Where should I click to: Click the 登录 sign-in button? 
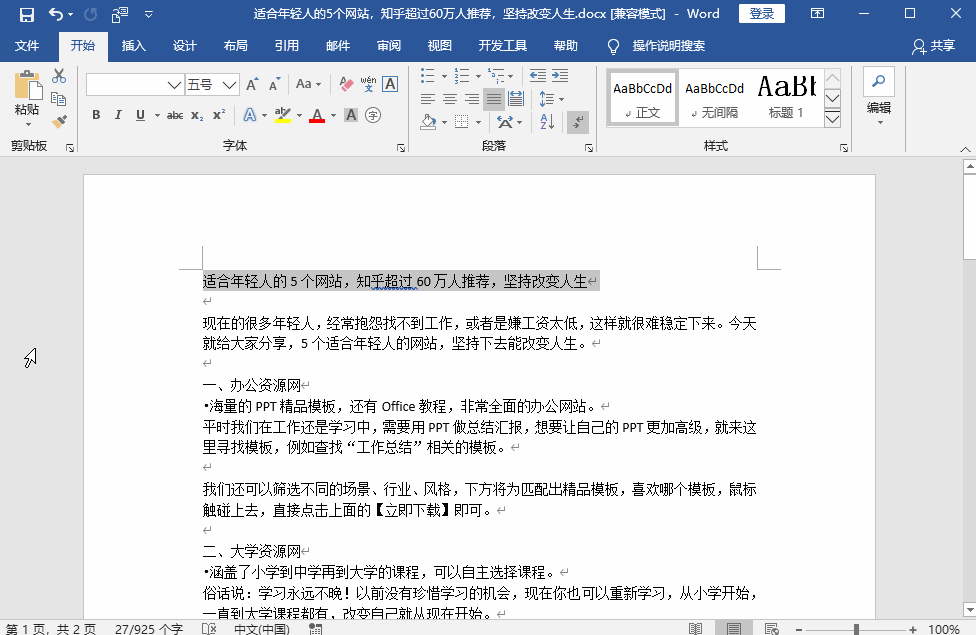pyautogui.click(x=762, y=12)
